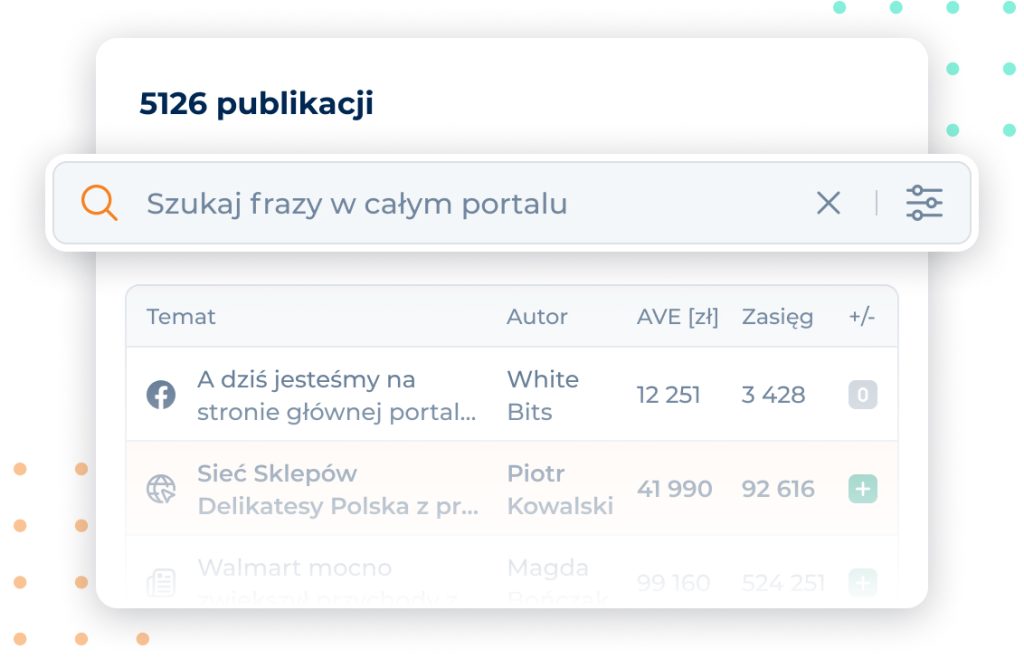Click author White Bits
The width and height of the screenshot is (1024, 659).
click(x=542, y=395)
